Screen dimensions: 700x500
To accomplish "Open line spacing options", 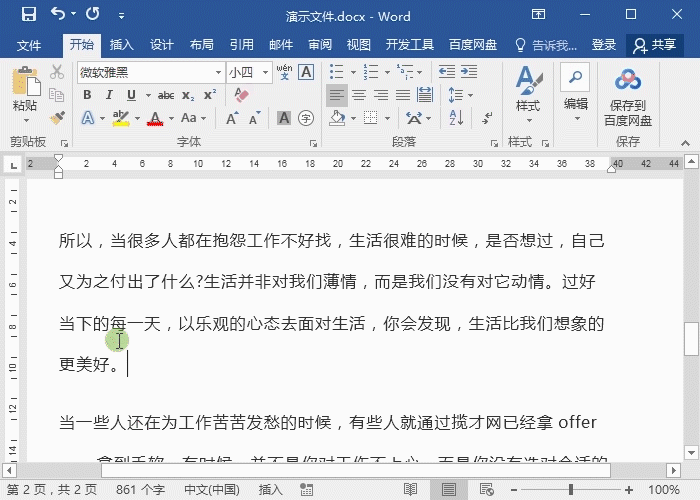I will [x=460, y=95].
